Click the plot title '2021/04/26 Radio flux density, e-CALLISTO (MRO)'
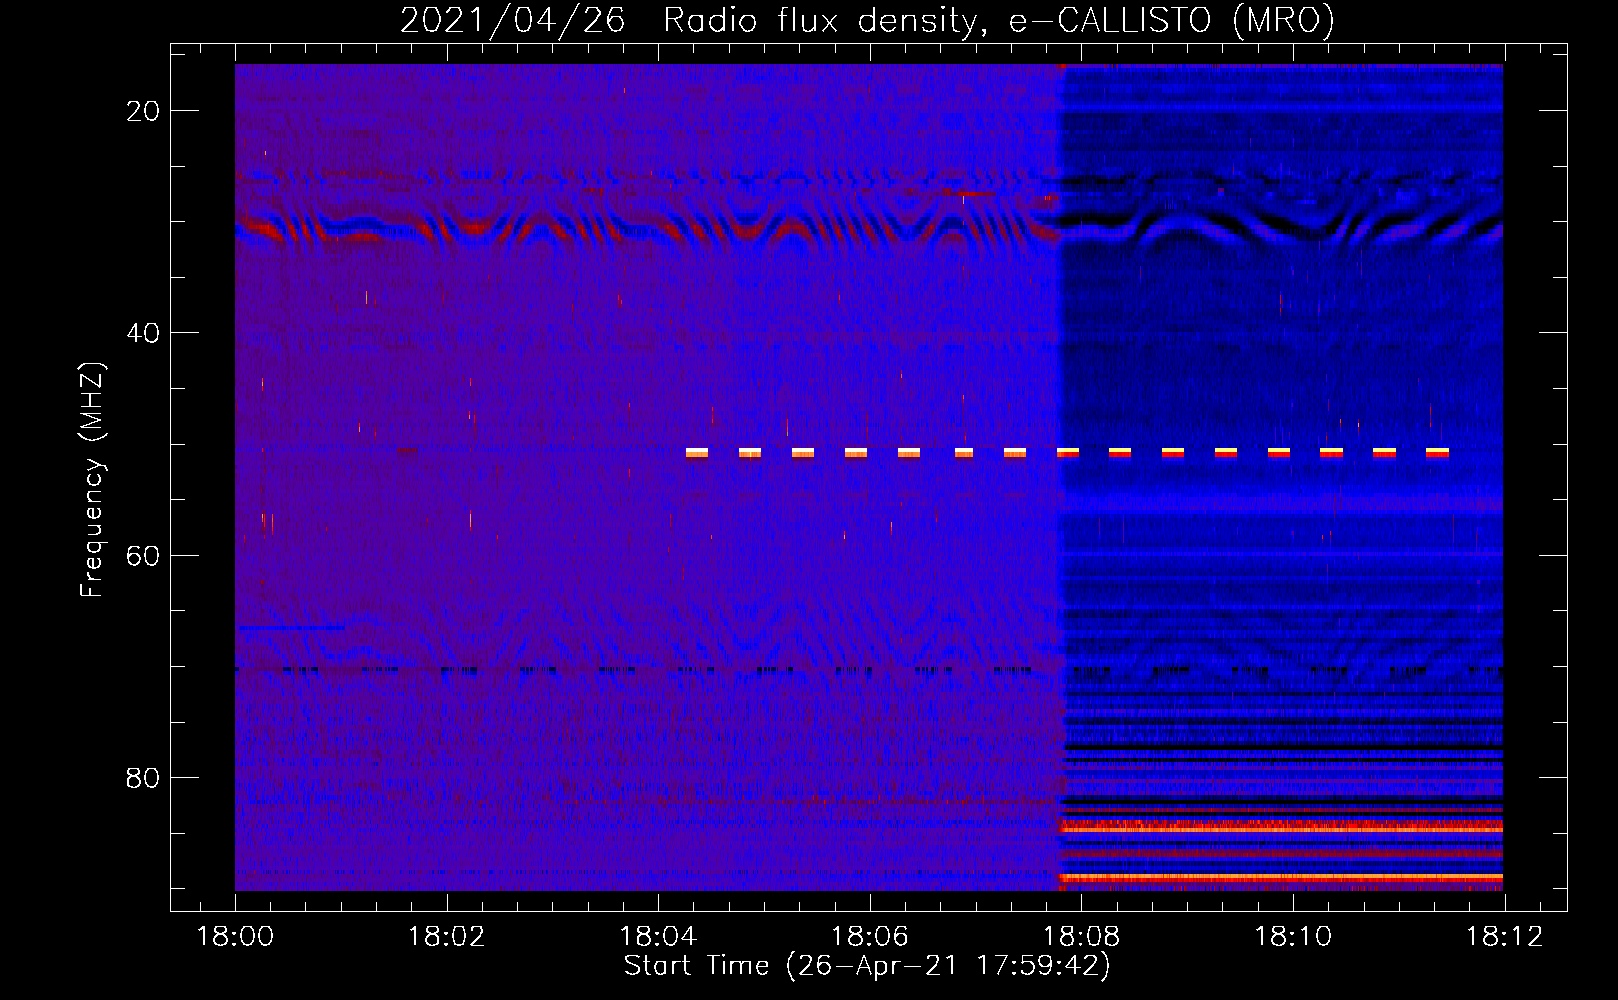Image resolution: width=1618 pixels, height=1000 pixels. pyautogui.click(x=867, y=20)
